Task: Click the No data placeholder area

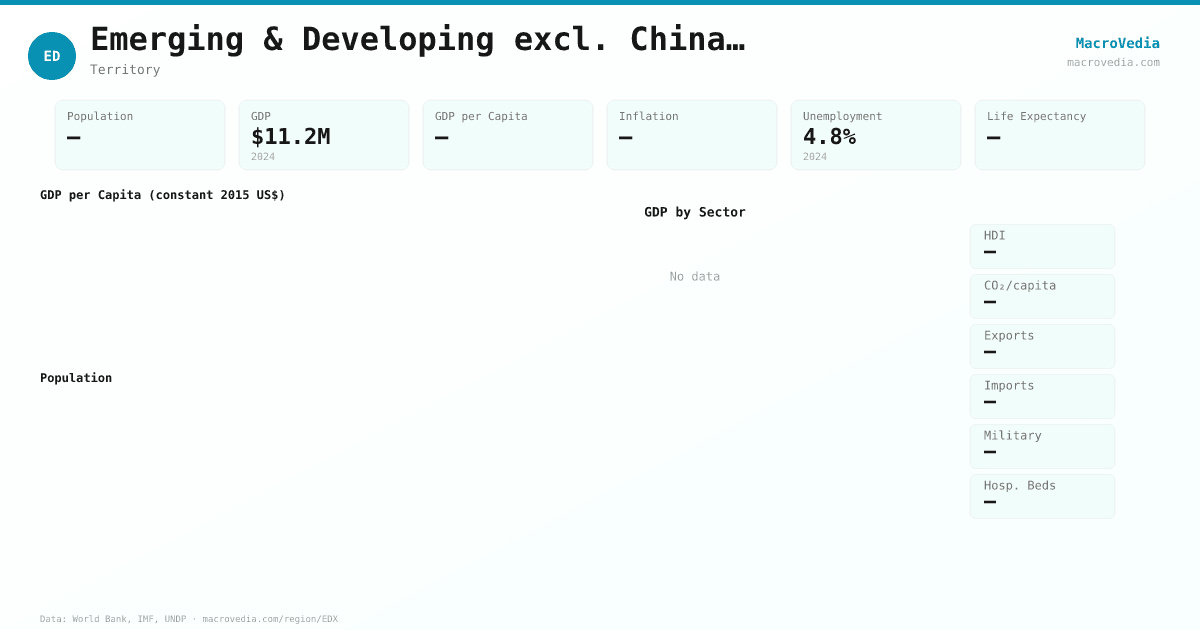Action: pyautogui.click(x=694, y=276)
